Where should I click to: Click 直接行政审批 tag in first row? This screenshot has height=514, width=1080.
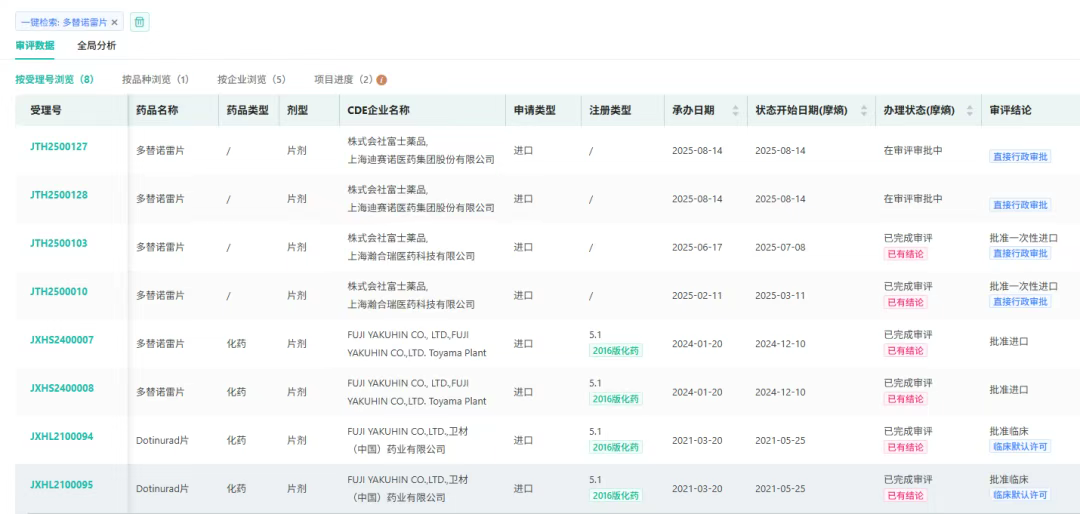click(x=1020, y=157)
